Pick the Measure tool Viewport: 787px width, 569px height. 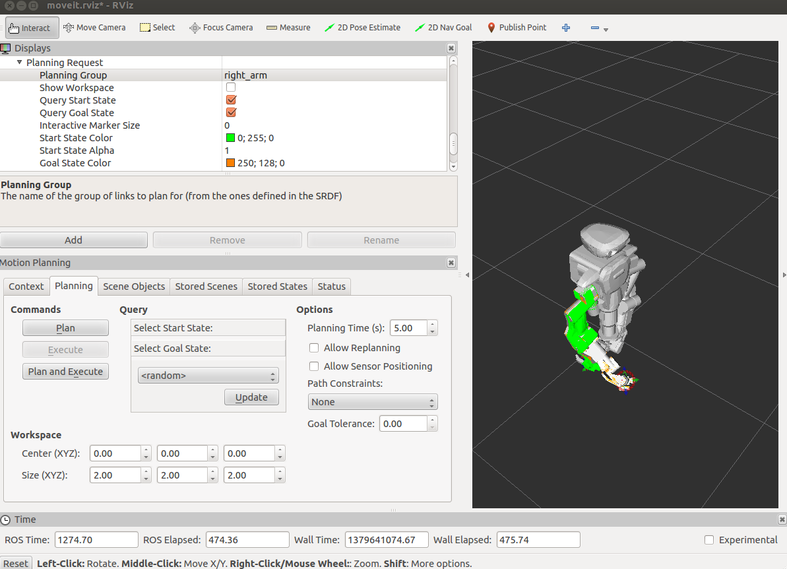pyautogui.click(x=288, y=27)
